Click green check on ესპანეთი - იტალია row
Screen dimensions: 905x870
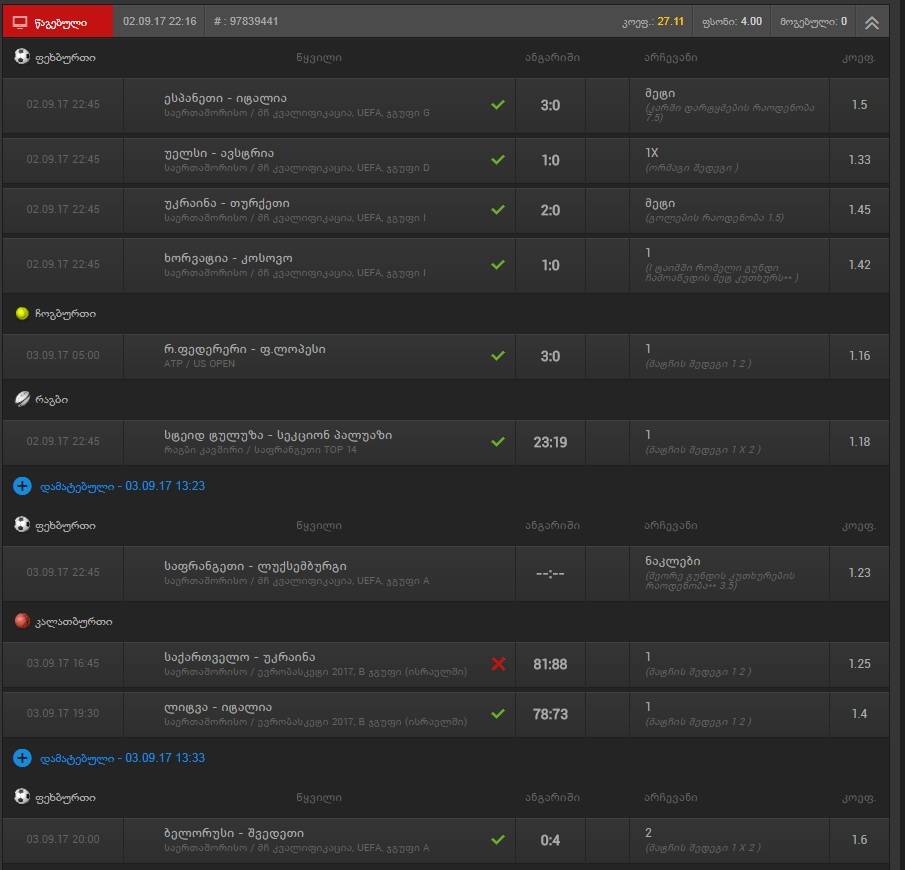coord(498,104)
